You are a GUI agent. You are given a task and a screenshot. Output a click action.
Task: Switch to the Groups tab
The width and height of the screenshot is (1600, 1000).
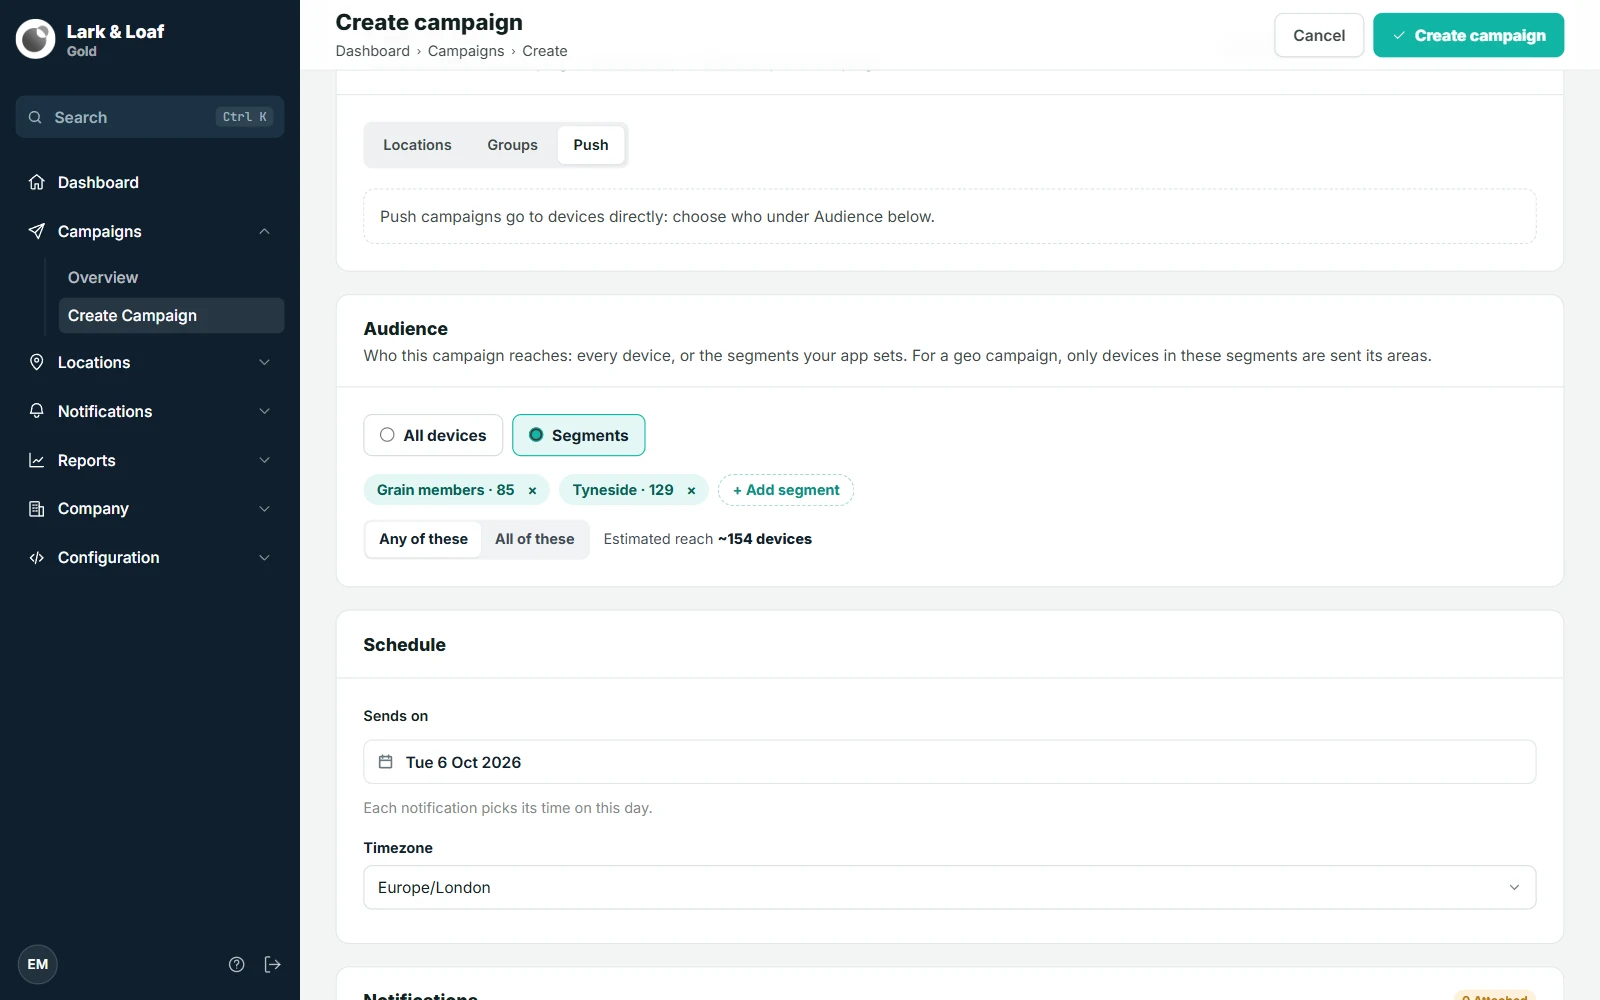point(513,145)
